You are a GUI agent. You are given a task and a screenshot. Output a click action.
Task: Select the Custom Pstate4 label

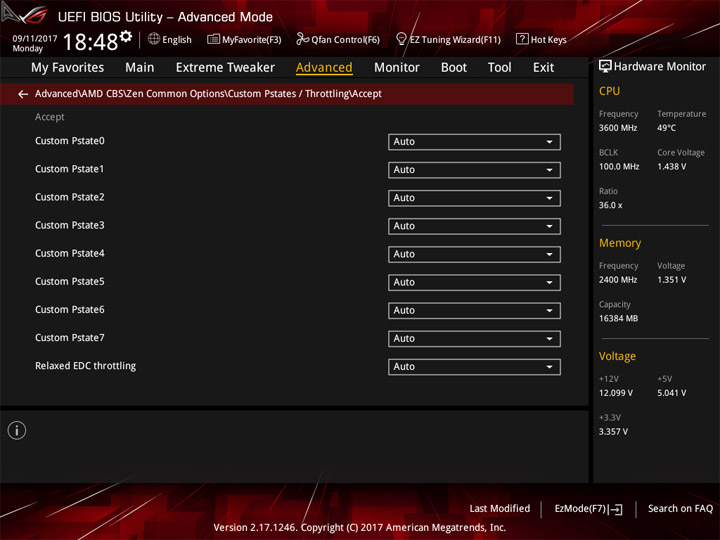click(70, 253)
